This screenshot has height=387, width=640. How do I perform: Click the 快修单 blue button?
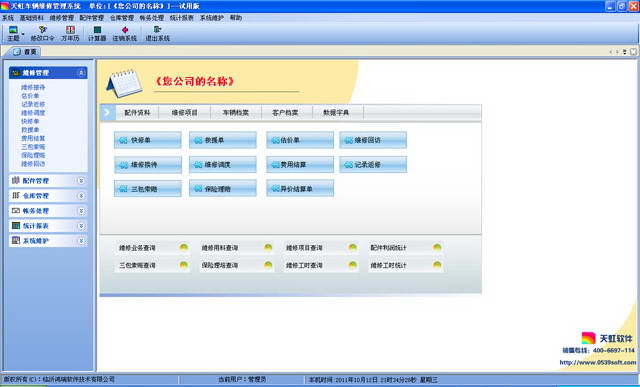tap(148, 140)
